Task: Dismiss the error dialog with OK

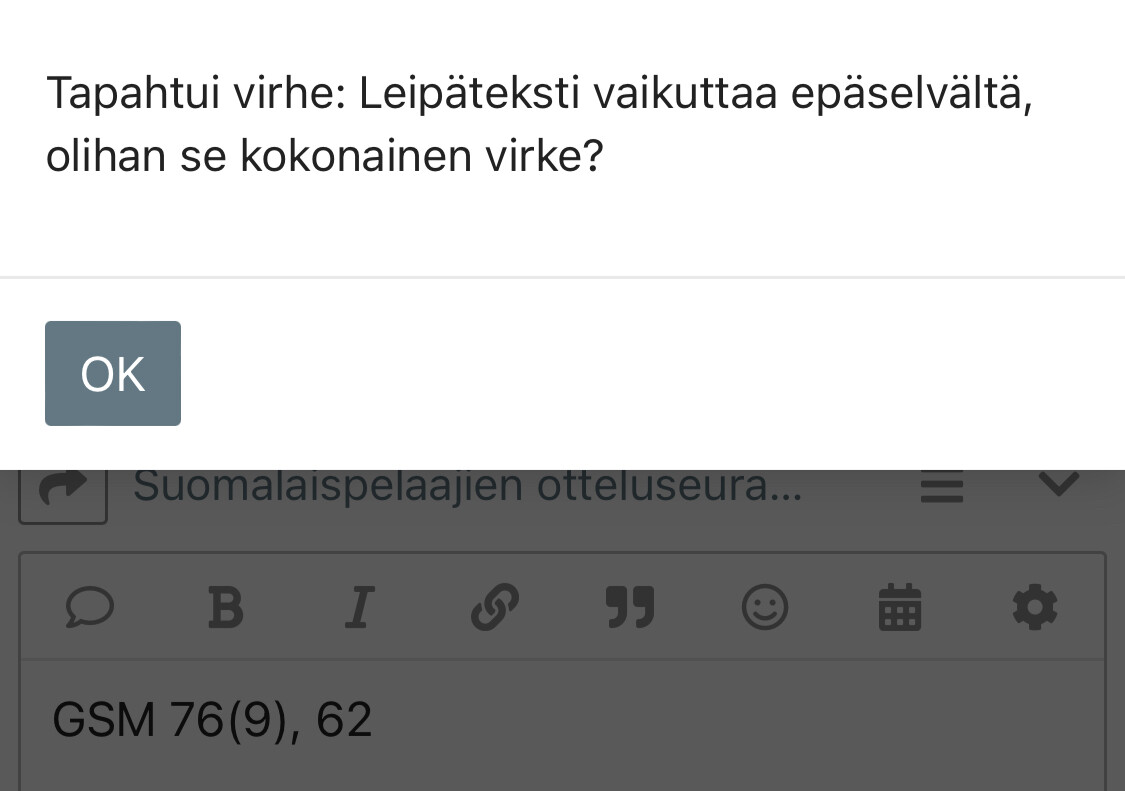Action: (x=113, y=373)
